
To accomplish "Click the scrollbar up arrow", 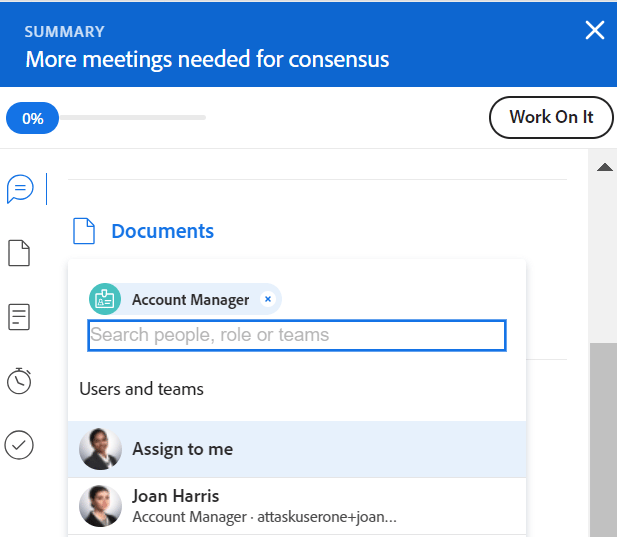I will 604,168.
